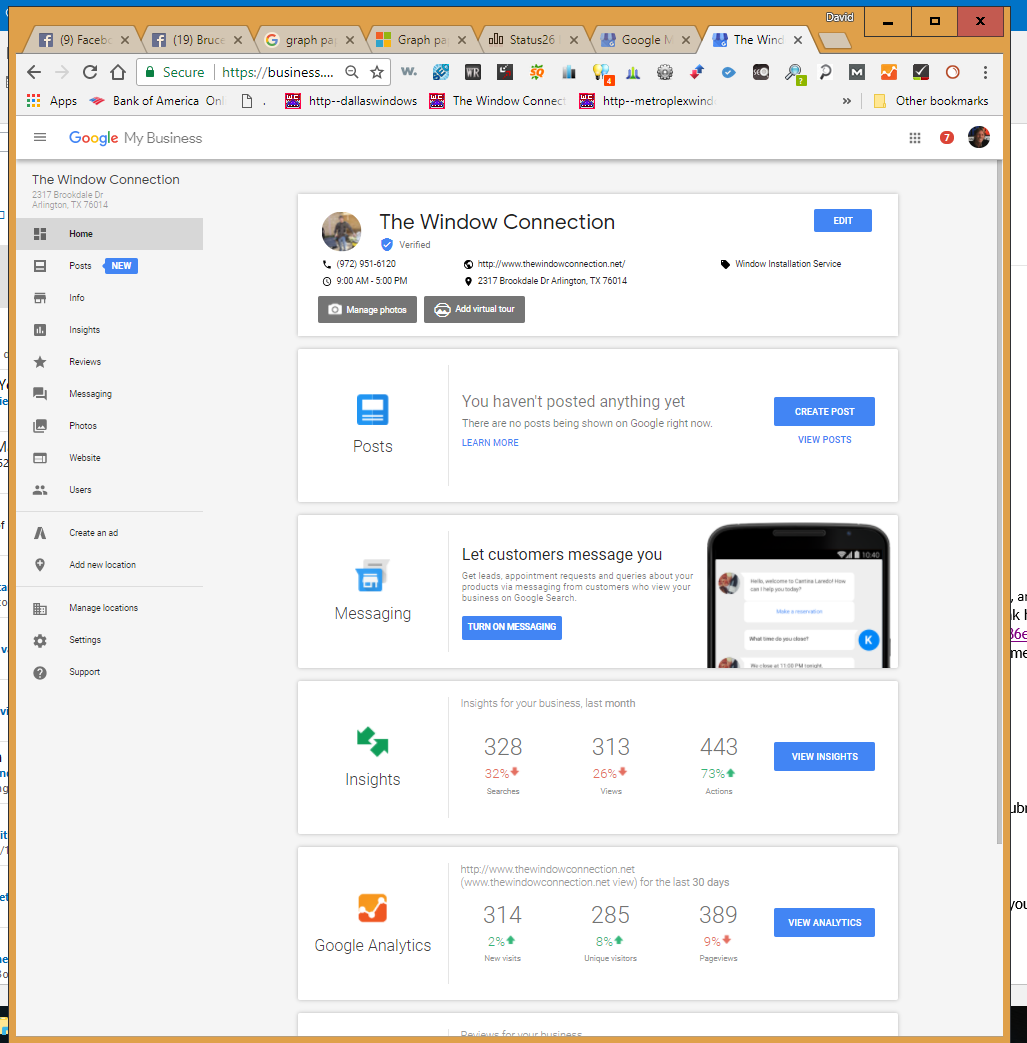Click the Add new location pin icon
The height and width of the screenshot is (1043, 1027).
pos(40,565)
